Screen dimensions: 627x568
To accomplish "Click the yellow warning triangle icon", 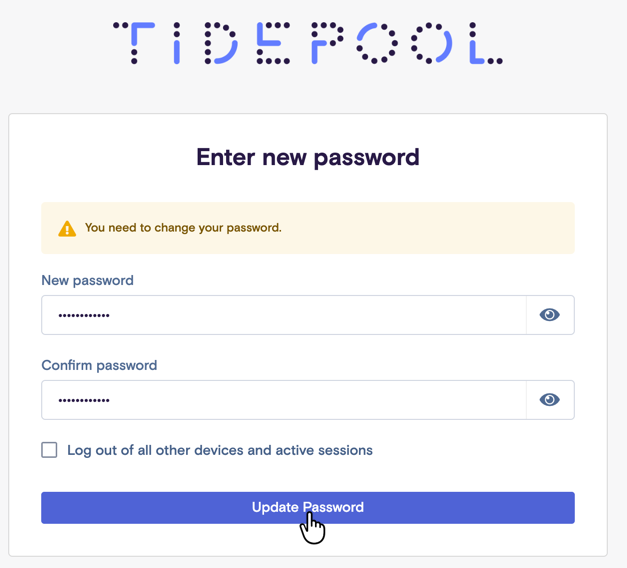I will point(67,228).
